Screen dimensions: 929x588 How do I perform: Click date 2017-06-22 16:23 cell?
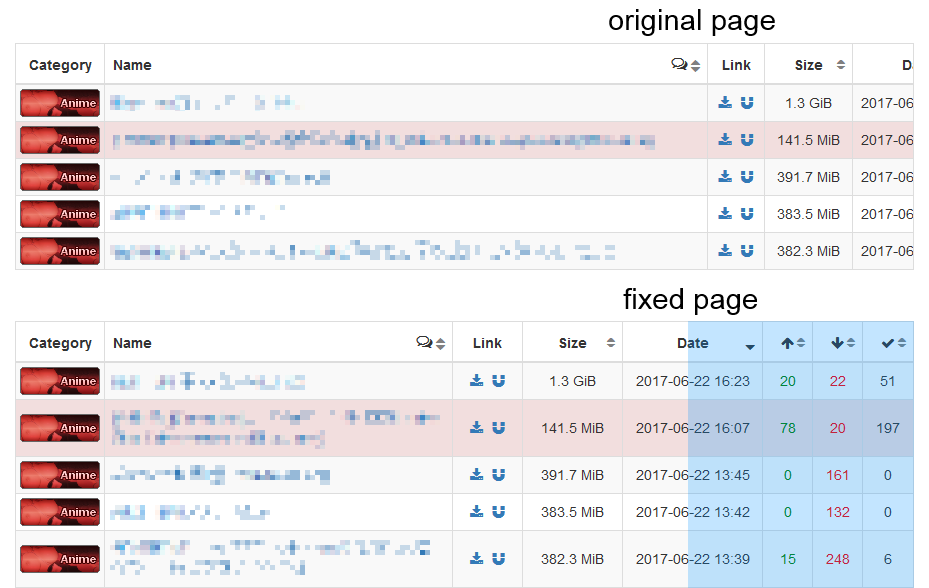(x=693, y=381)
